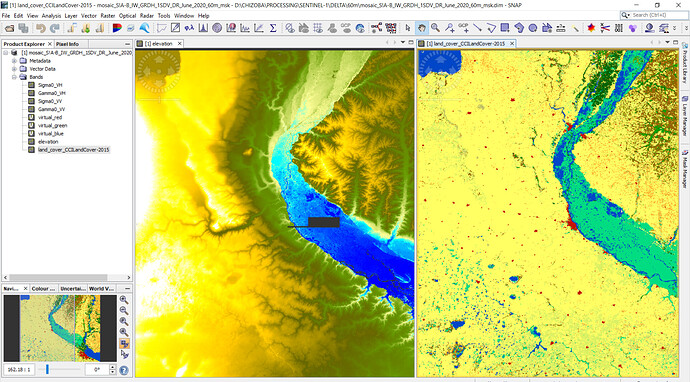The height and width of the screenshot is (382, 690).
Task: Select the panning hand tool
Action: (422, 28)
